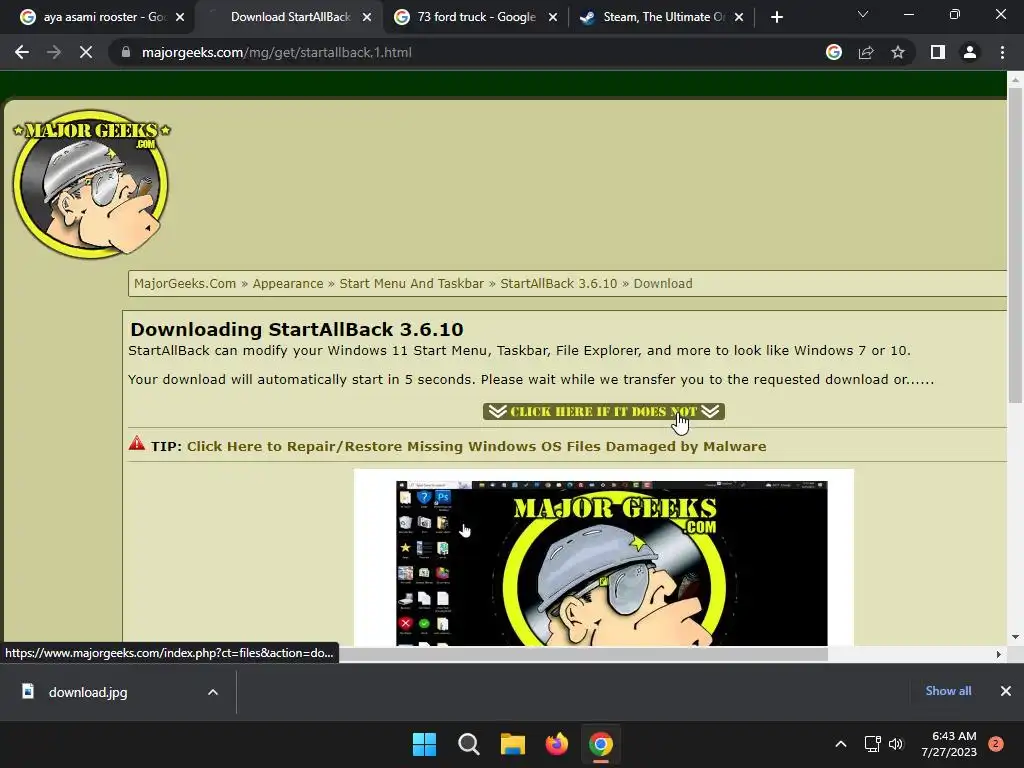The image size is (1024, 768).
Task: Close the Download StartAllBack tab
Action: click(367, 17)
